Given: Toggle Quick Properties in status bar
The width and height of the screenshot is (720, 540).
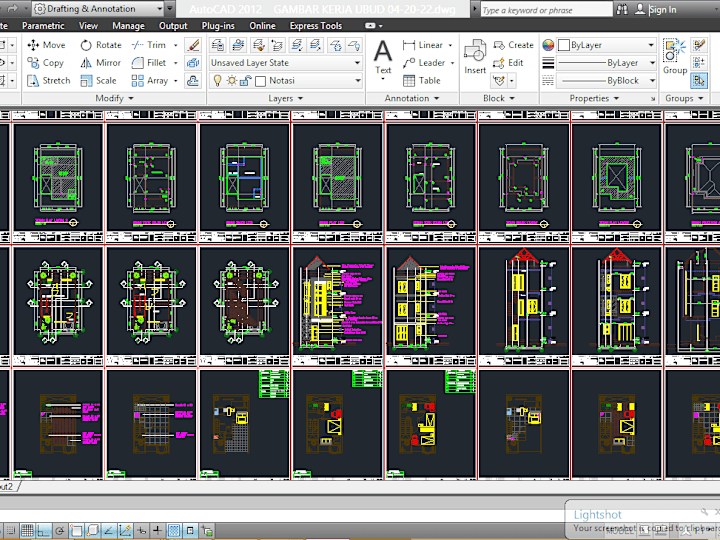Looking at the screenshot, I should point(190,531).
